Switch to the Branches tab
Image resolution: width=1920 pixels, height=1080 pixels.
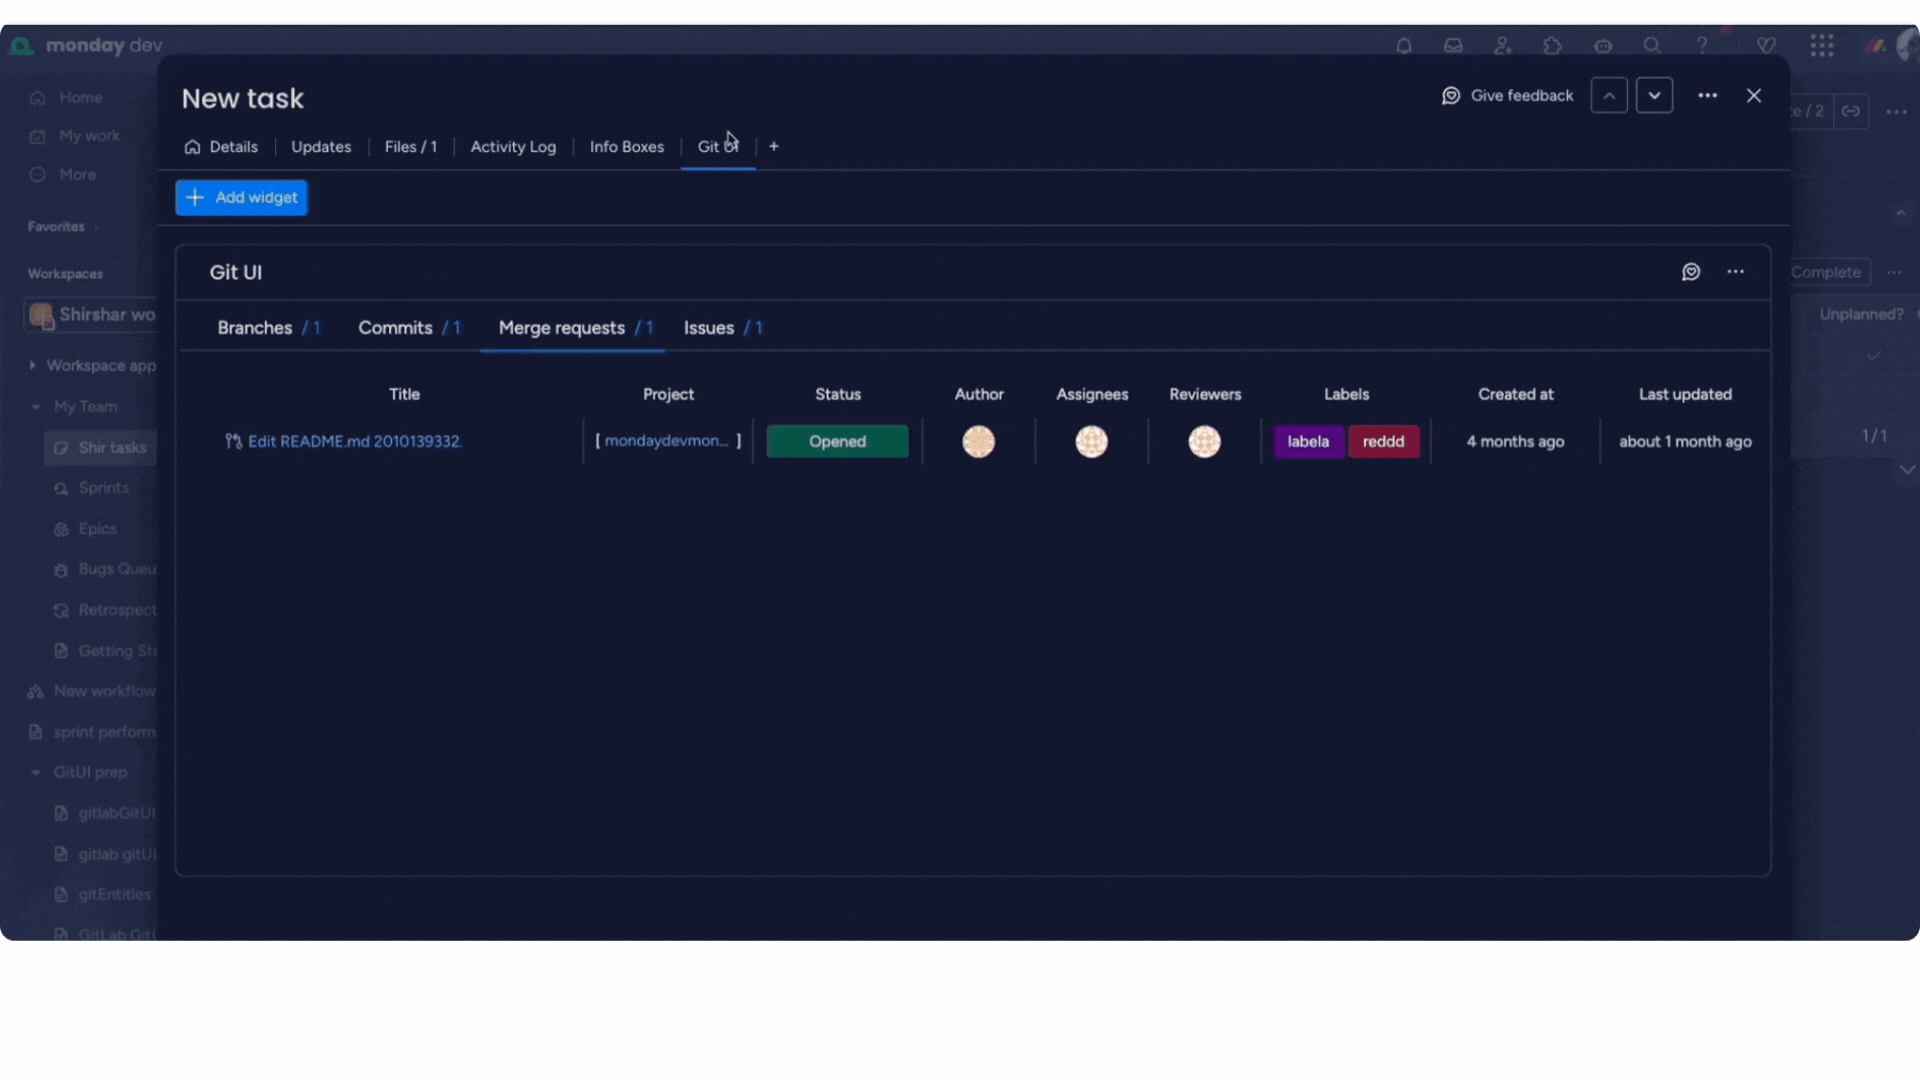pyautogui.click(x=269, y=328)
